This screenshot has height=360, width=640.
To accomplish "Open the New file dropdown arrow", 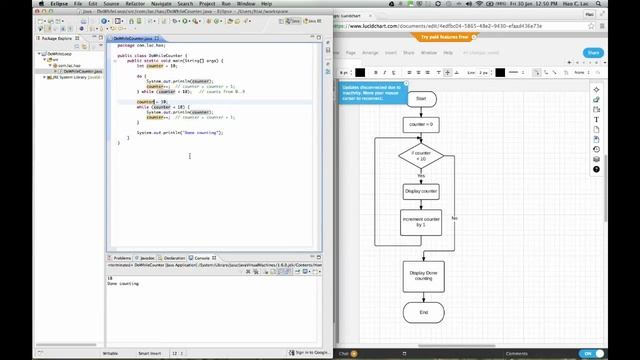I will pos(45,21).
